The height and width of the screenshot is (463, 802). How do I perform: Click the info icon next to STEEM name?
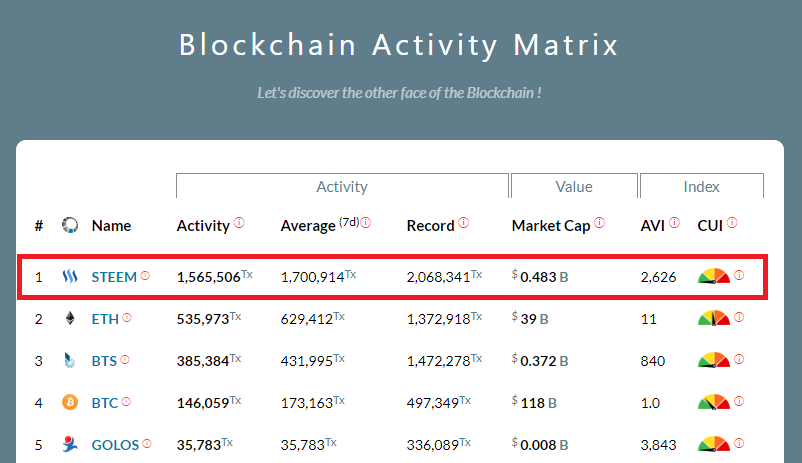(145, 275)
